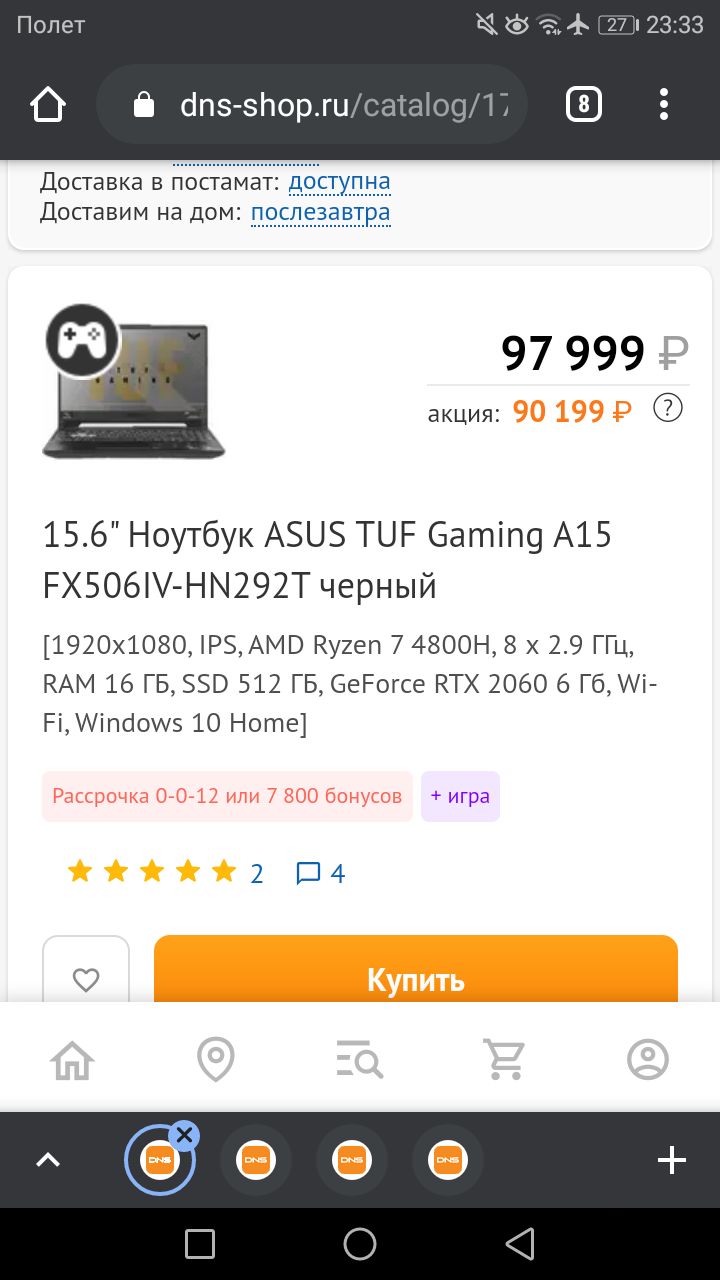
Task: Open the DNS site home tab
Action: [72, 1059]
